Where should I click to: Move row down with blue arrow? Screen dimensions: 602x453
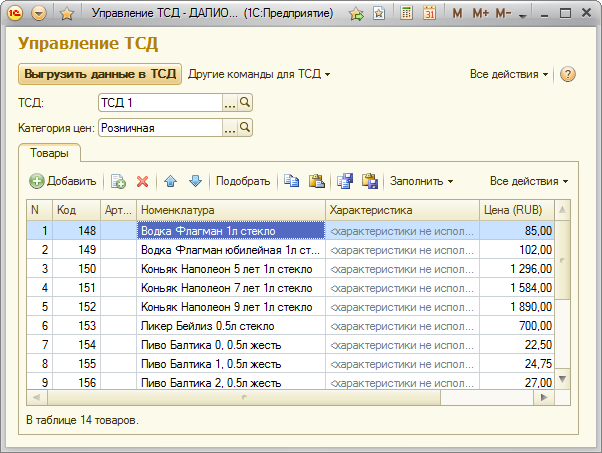click(x=195, y=181)
